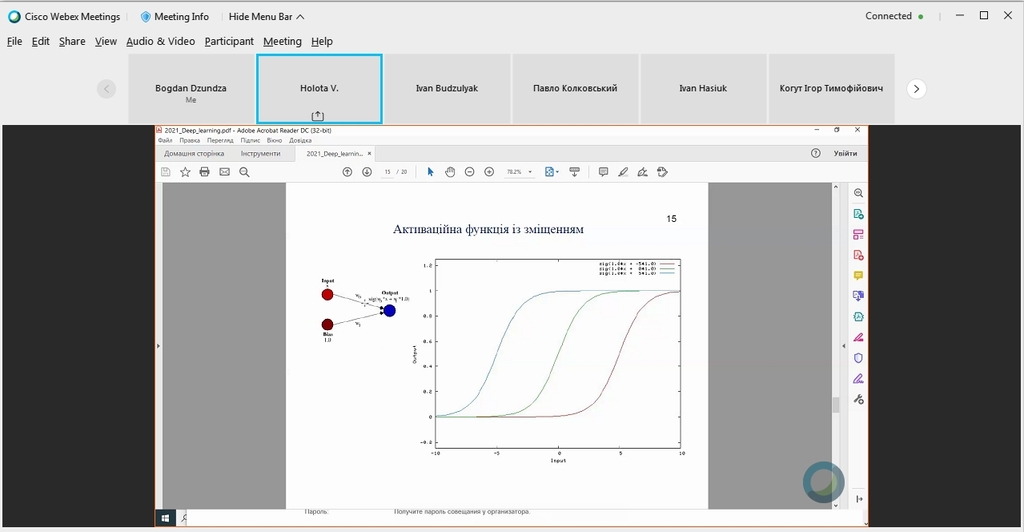The image size is (1024, 532).
Task: Add a comment with speech bubble icon
Action: (603, 172)
